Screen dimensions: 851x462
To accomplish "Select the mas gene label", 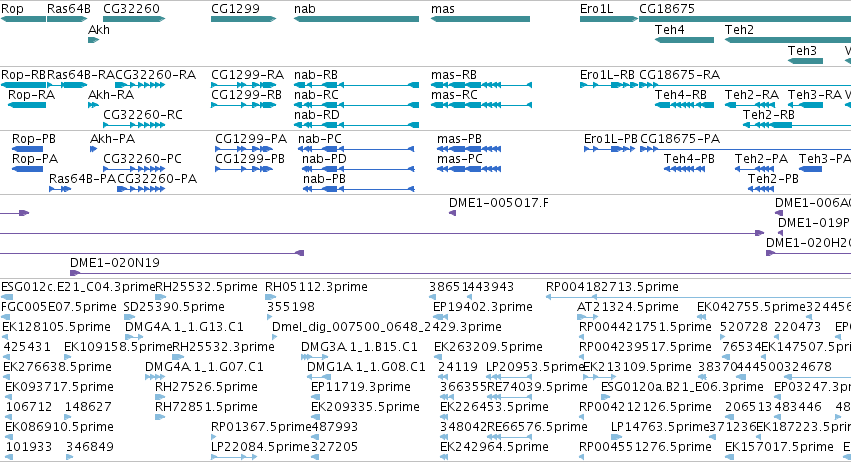I will 443,9.
